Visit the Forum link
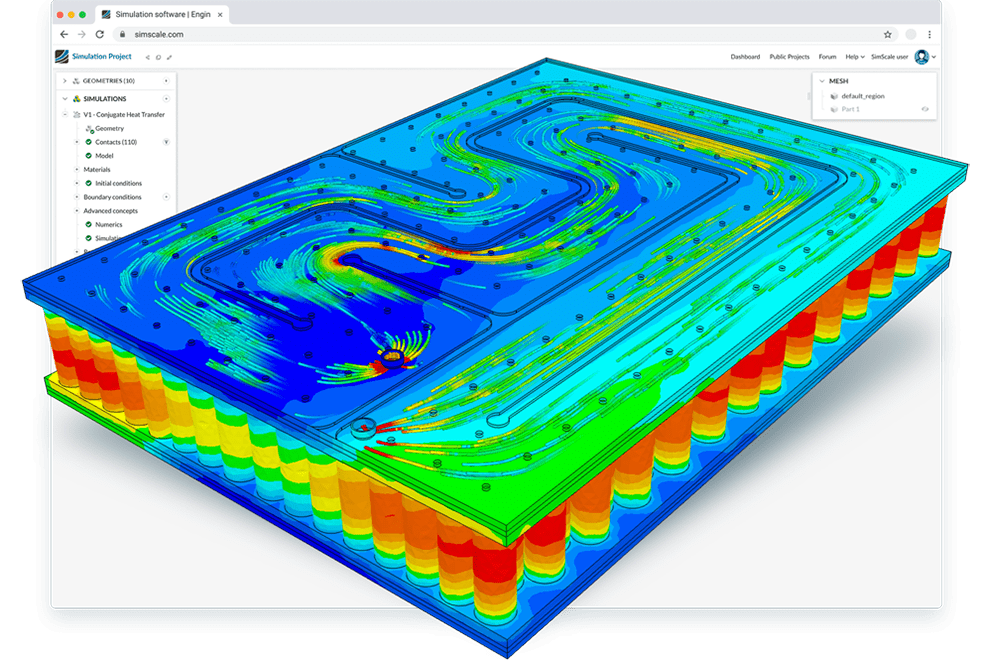The width and height of the screenshot is (992, 660). 828,57
